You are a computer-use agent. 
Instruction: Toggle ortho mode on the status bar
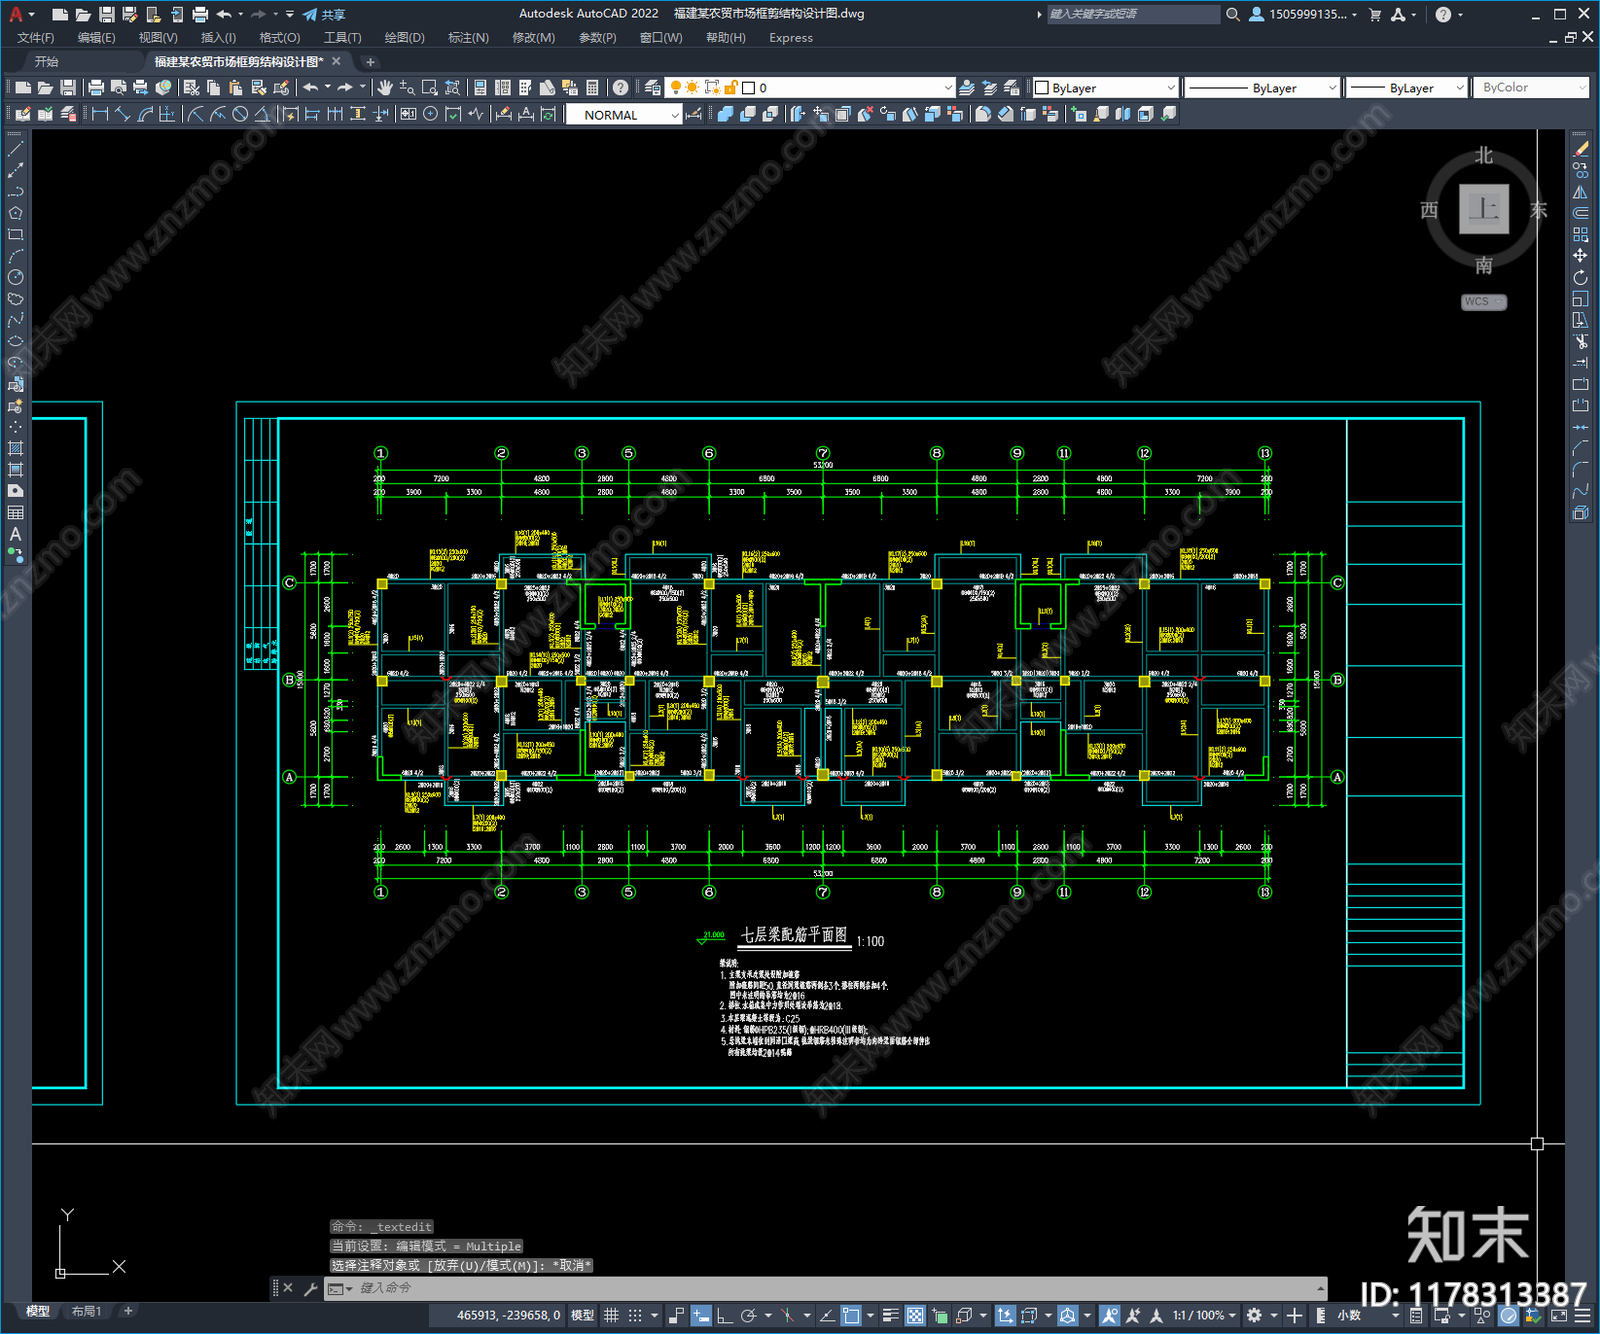[724, 1315]
